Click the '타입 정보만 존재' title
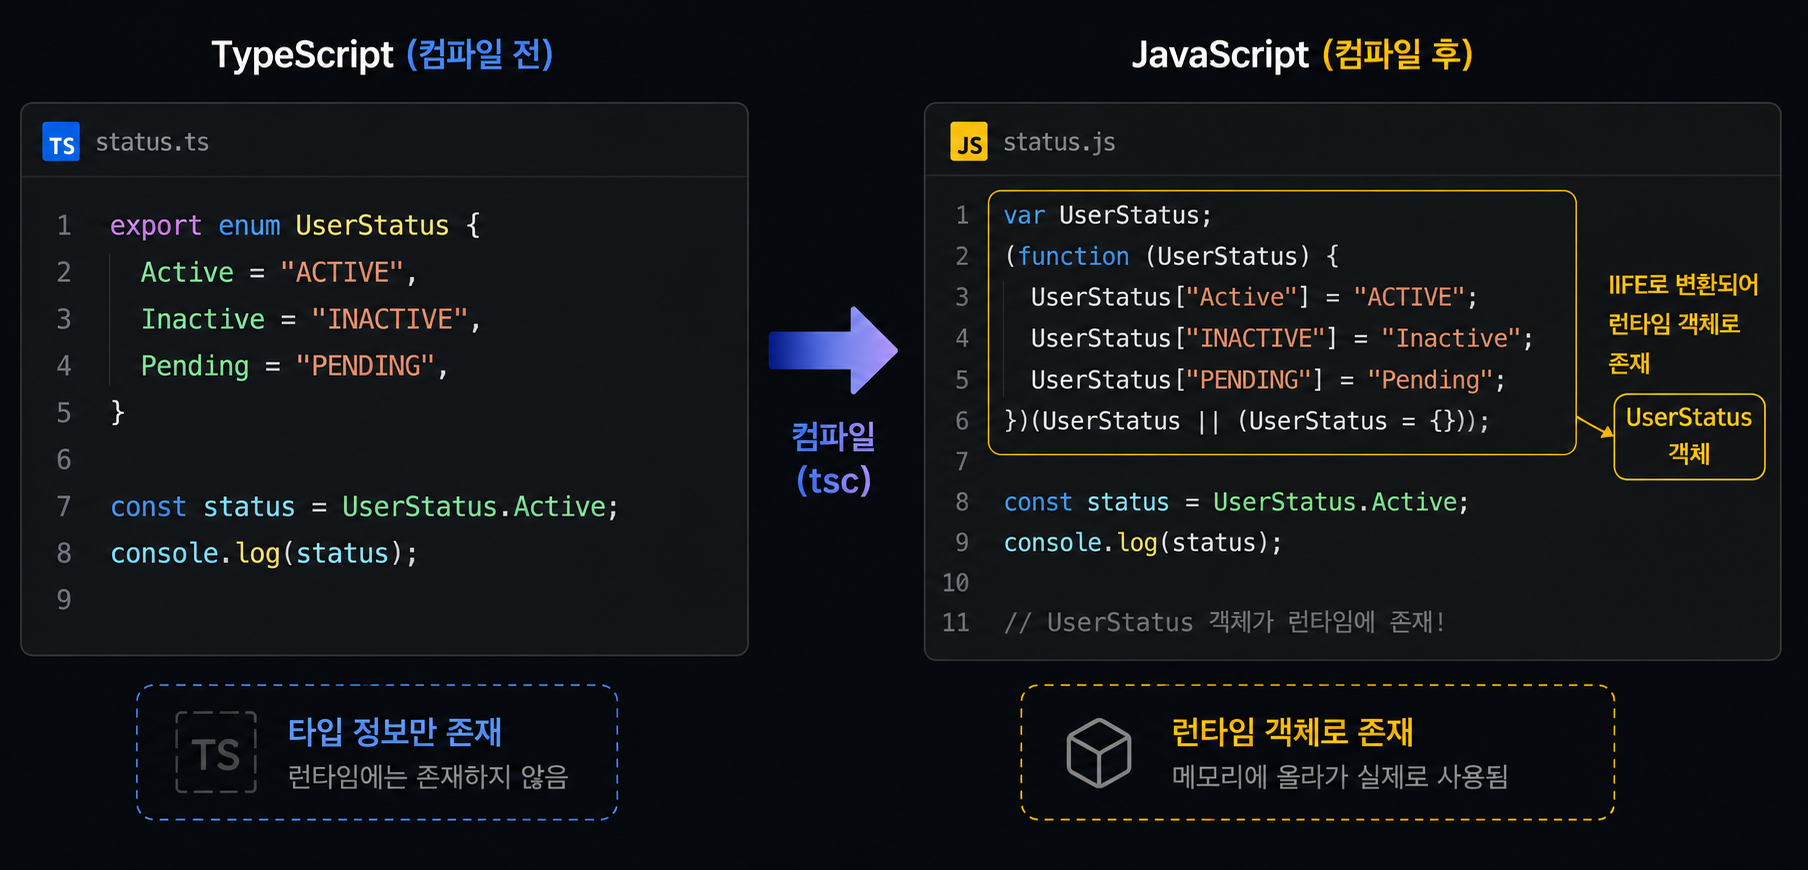1808x870 pixels. tap(395, 732)
